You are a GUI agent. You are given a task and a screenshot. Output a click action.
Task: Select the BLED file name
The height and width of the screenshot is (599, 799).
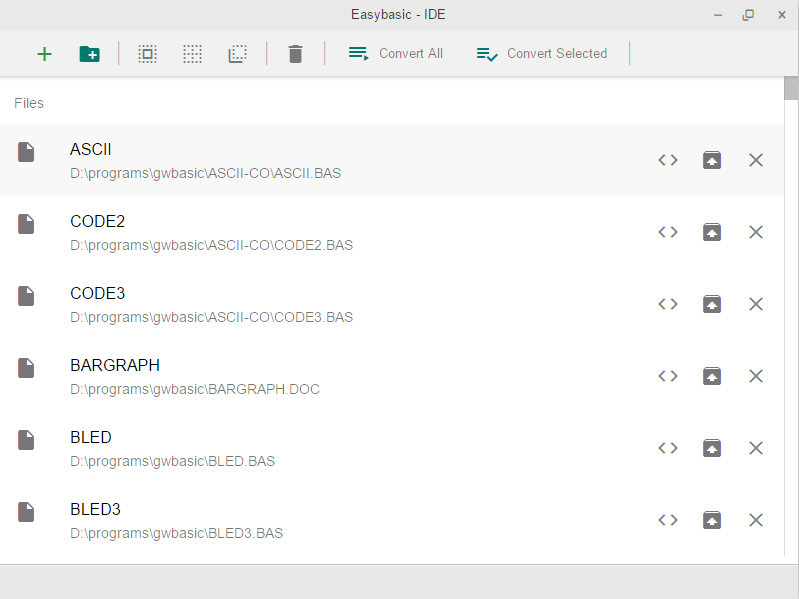91,438
